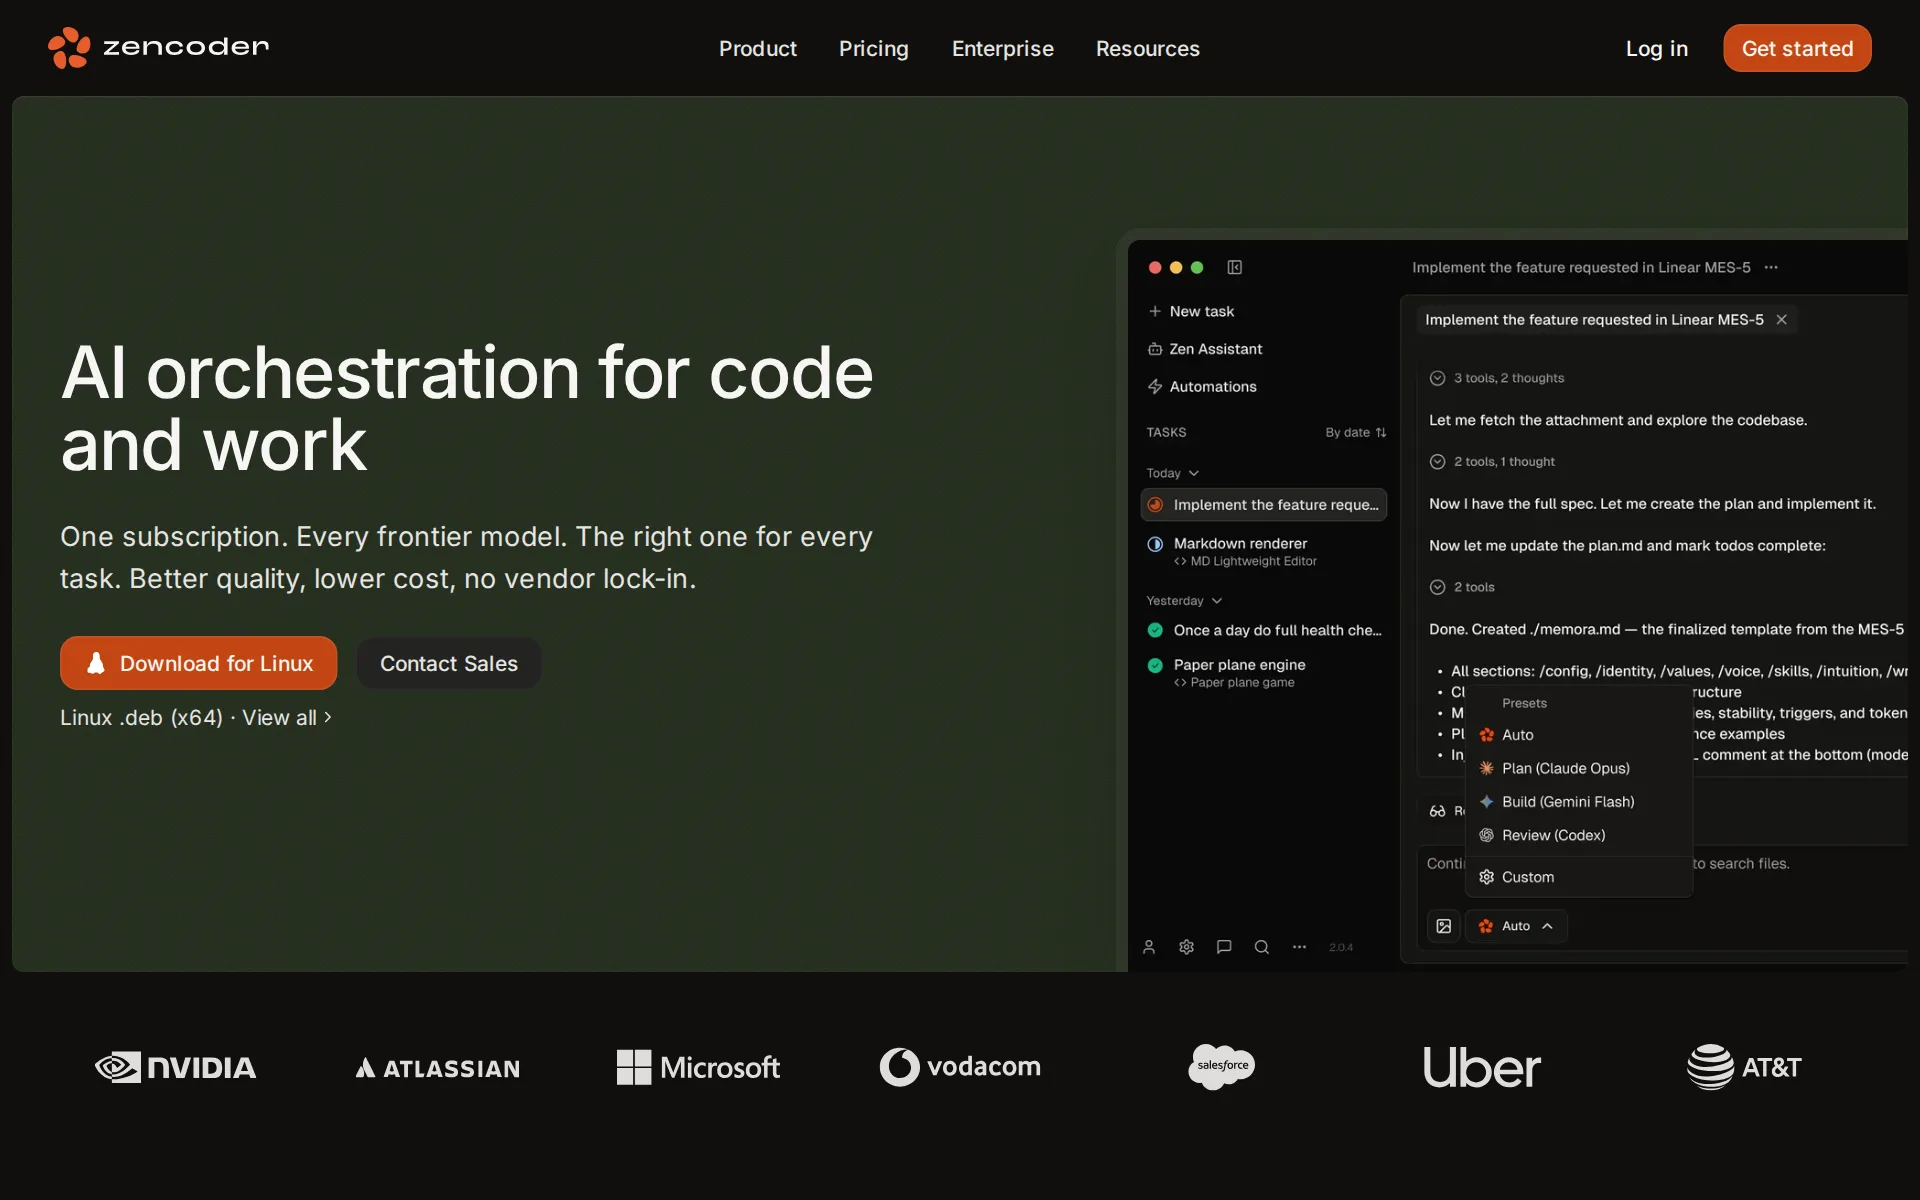This screenshot has width=1920, height=1200.
Task: Select Once a day health check task
Action: point(1264,630)
